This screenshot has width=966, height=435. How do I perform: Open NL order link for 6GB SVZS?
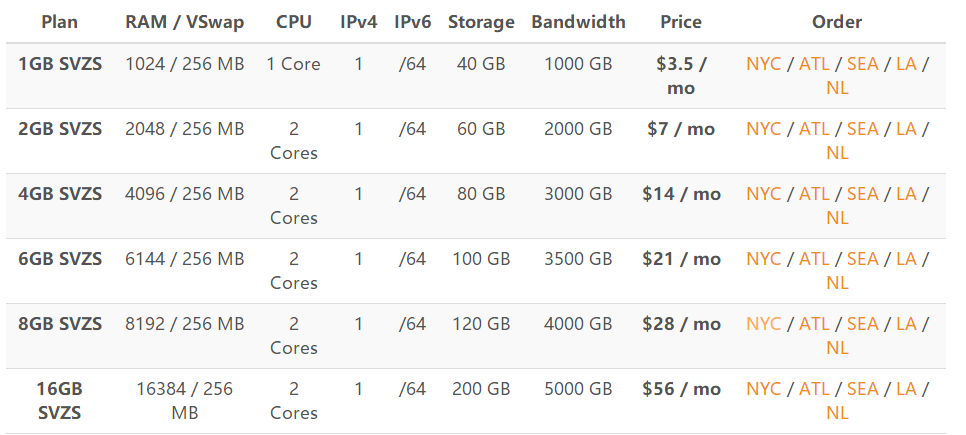[x=837, y=283]
